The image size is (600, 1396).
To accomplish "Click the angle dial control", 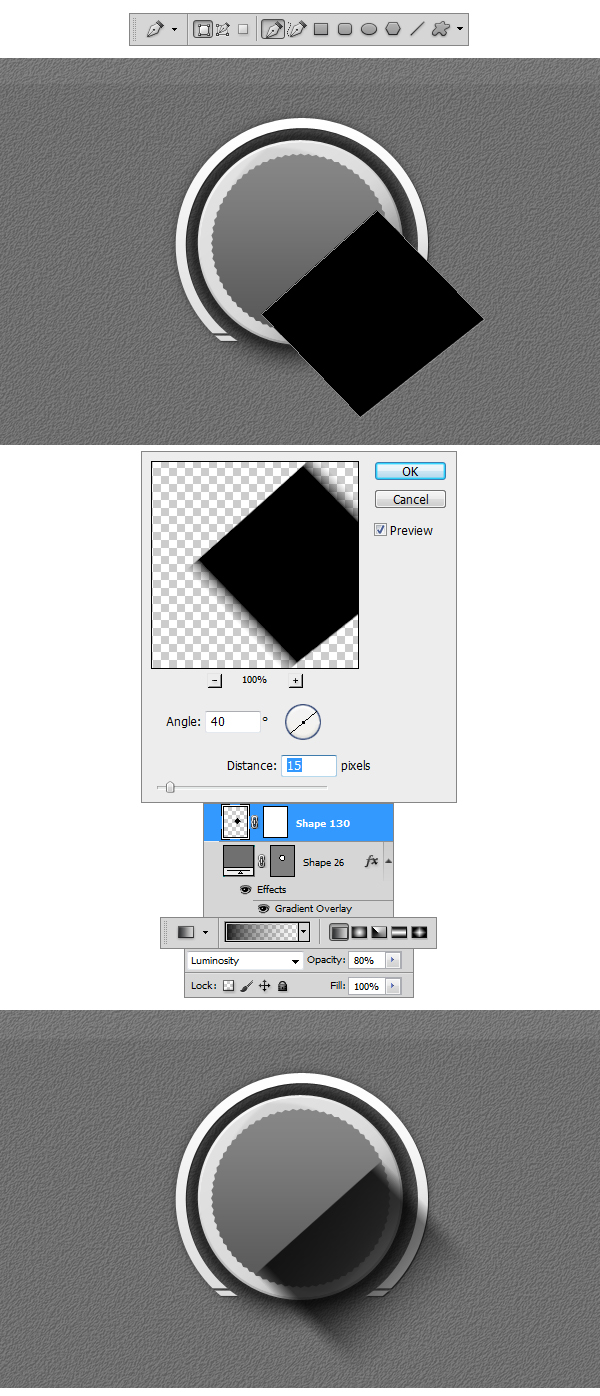I will [303, 722].
